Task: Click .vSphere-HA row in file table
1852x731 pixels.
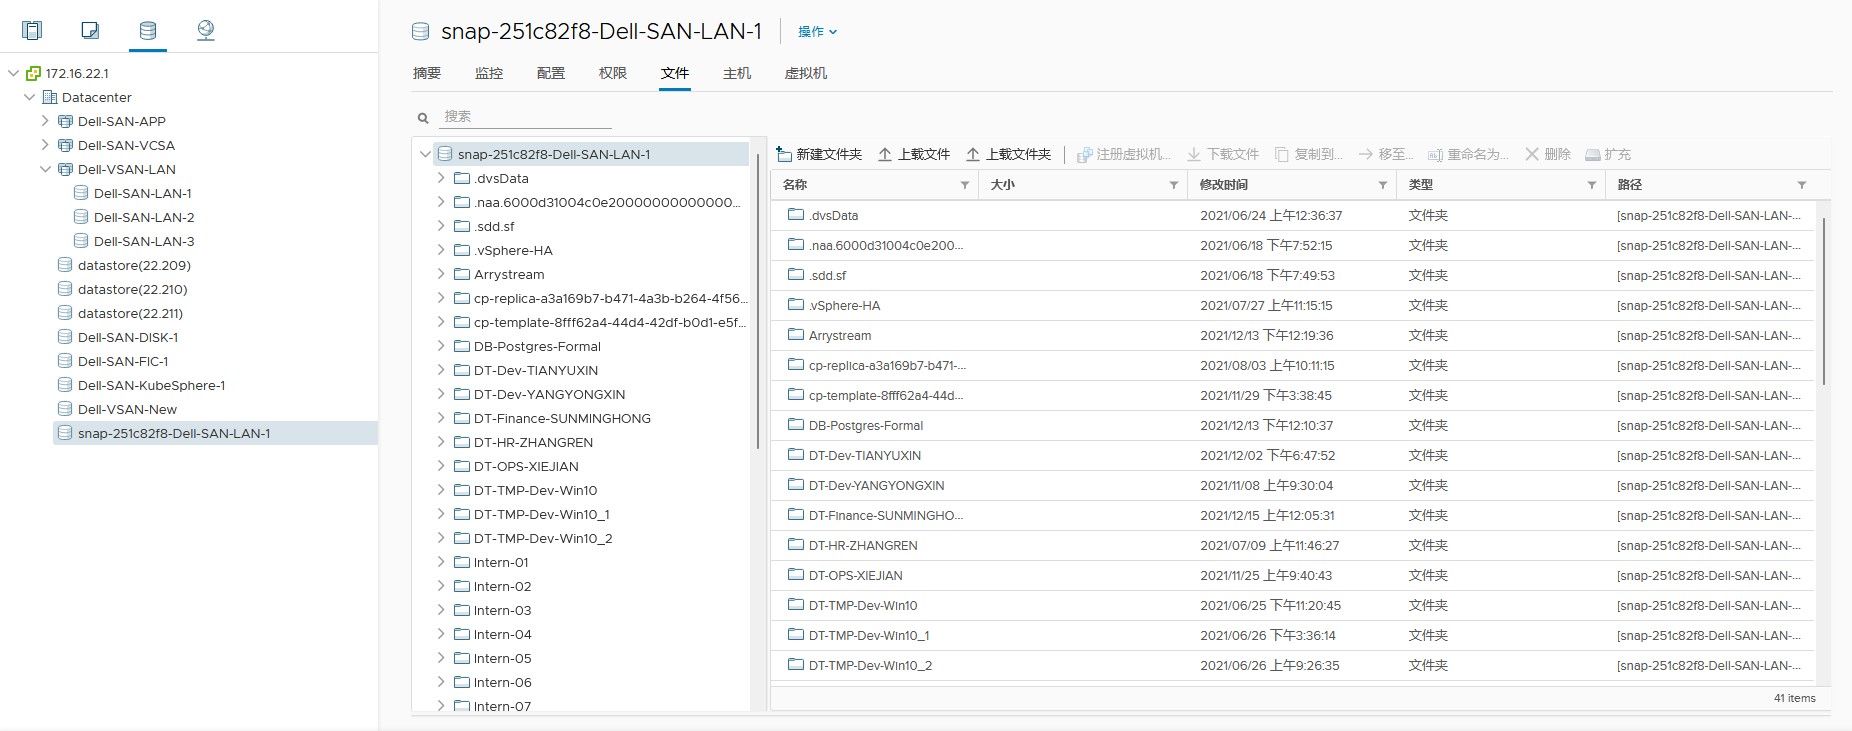Action: [1293, 305]
